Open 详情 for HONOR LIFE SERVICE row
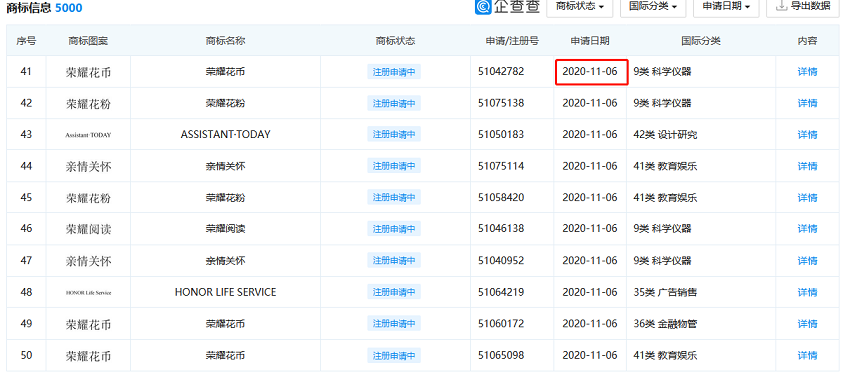This screenshot has width=850, height=377. 807,292
